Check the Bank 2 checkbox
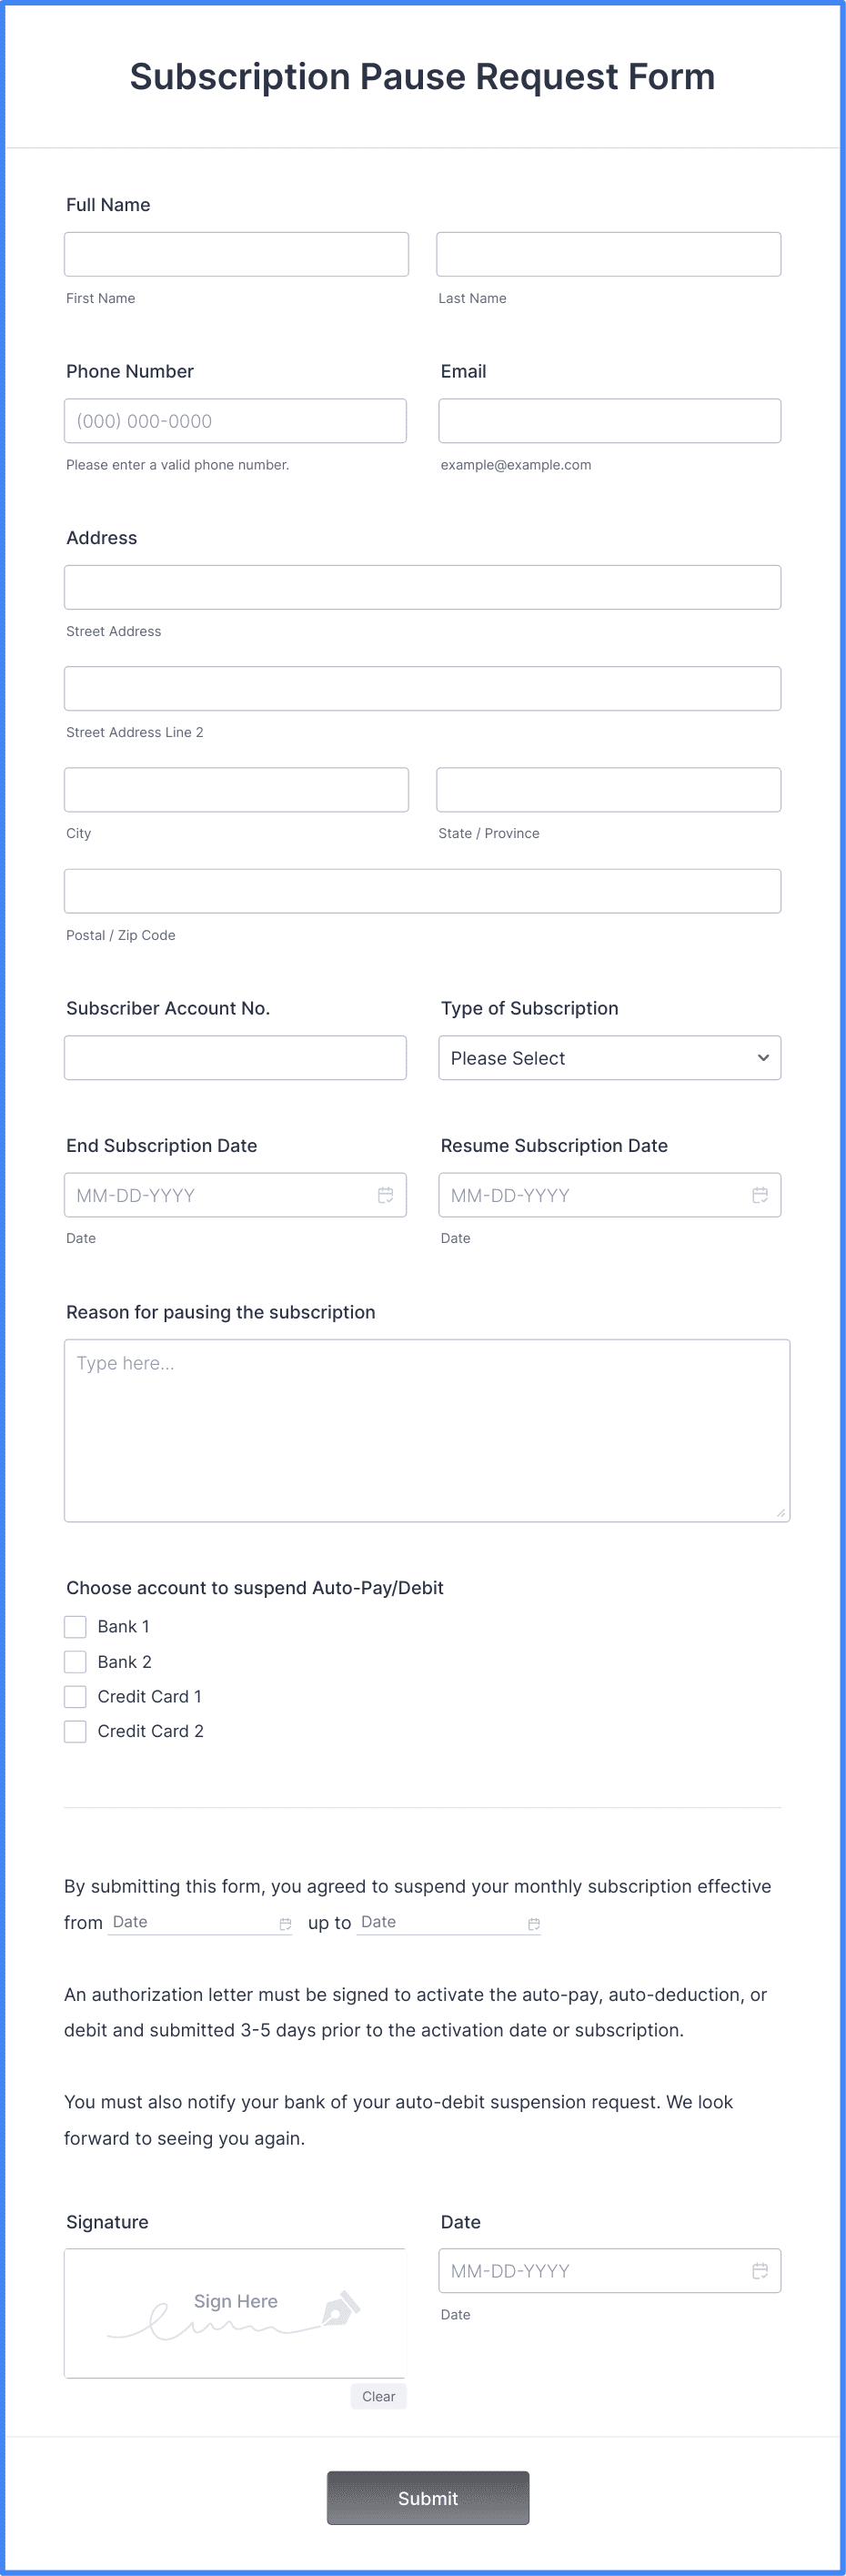Screen dimensions: 846x2576 click(x=74, y=1661)
